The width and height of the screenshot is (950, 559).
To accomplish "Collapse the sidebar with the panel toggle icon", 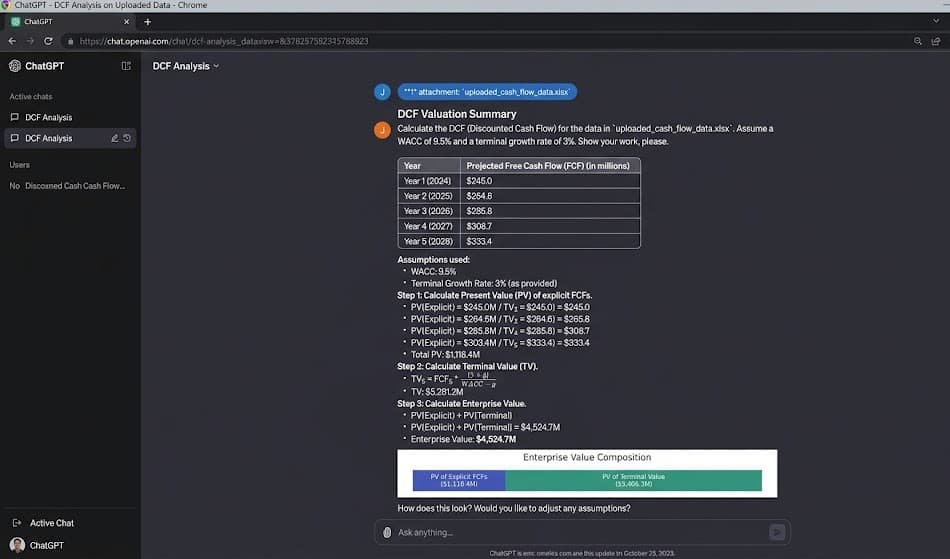I will pyautogui.click(x=126, y=66).
